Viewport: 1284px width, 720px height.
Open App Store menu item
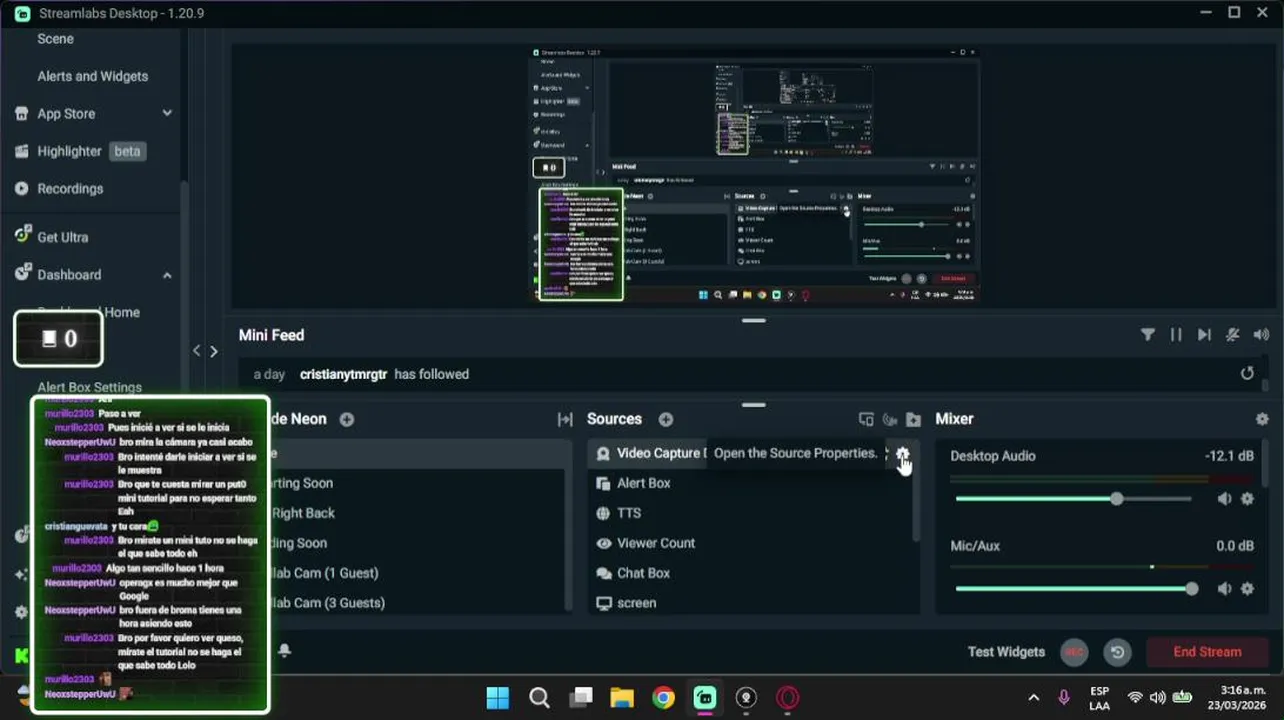coord(66,114)
